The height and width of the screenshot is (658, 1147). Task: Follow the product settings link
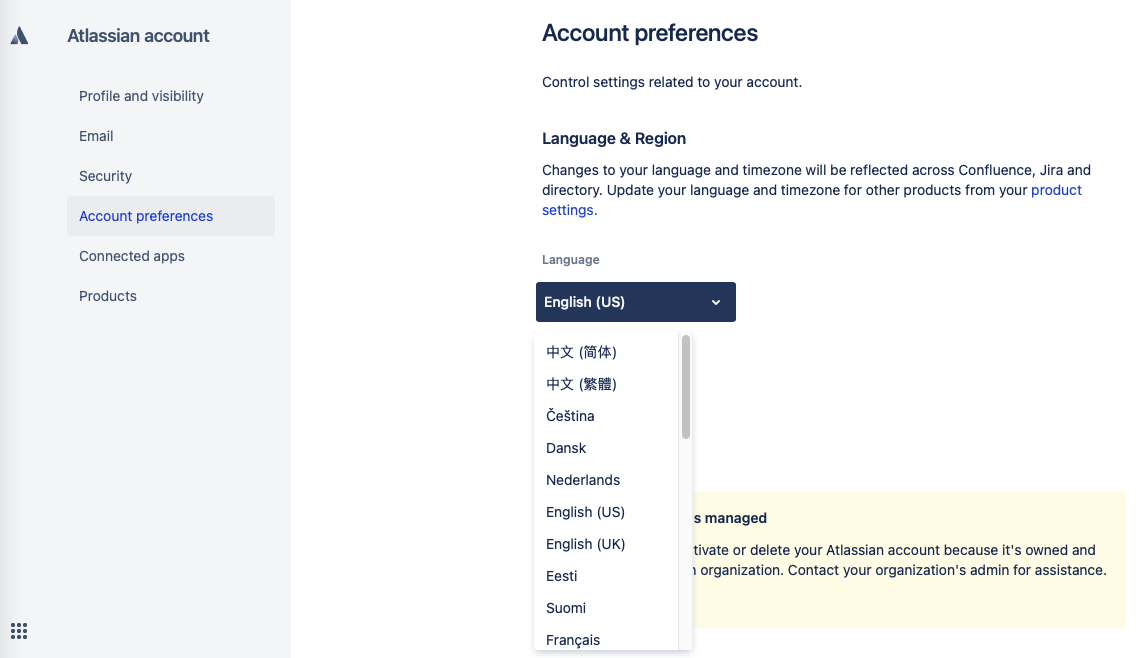1055,190
